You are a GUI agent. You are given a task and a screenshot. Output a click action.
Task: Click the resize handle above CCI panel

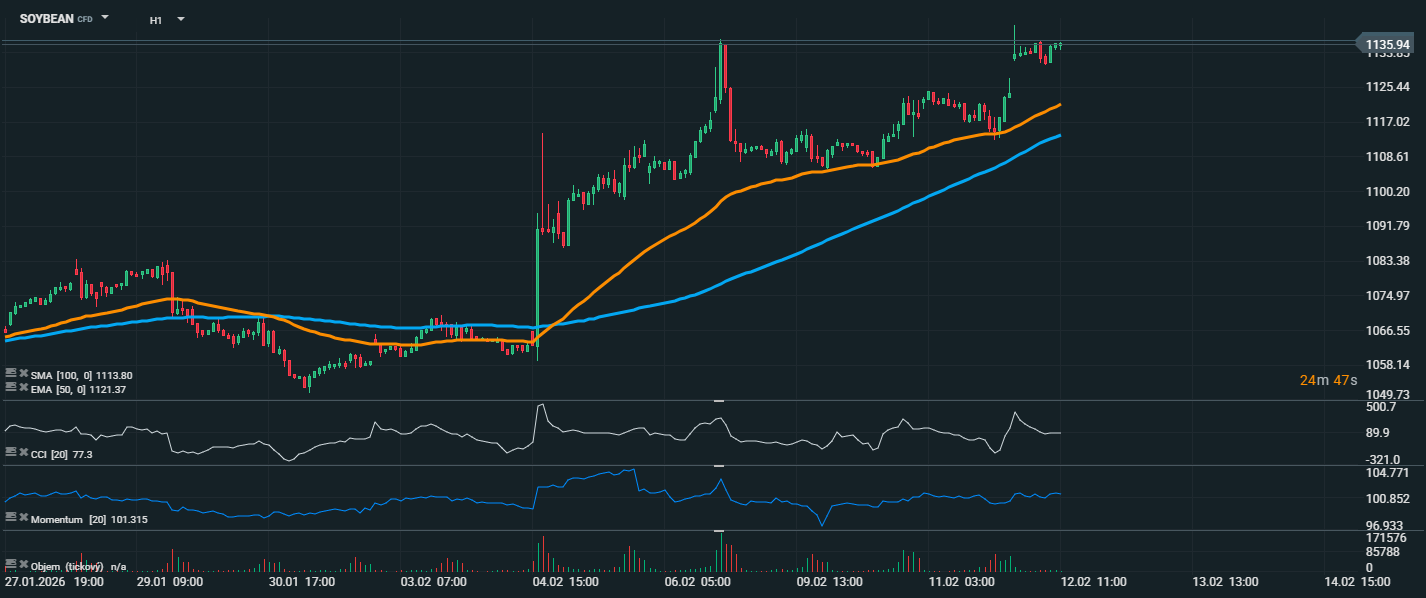click(x=717, y=401)
